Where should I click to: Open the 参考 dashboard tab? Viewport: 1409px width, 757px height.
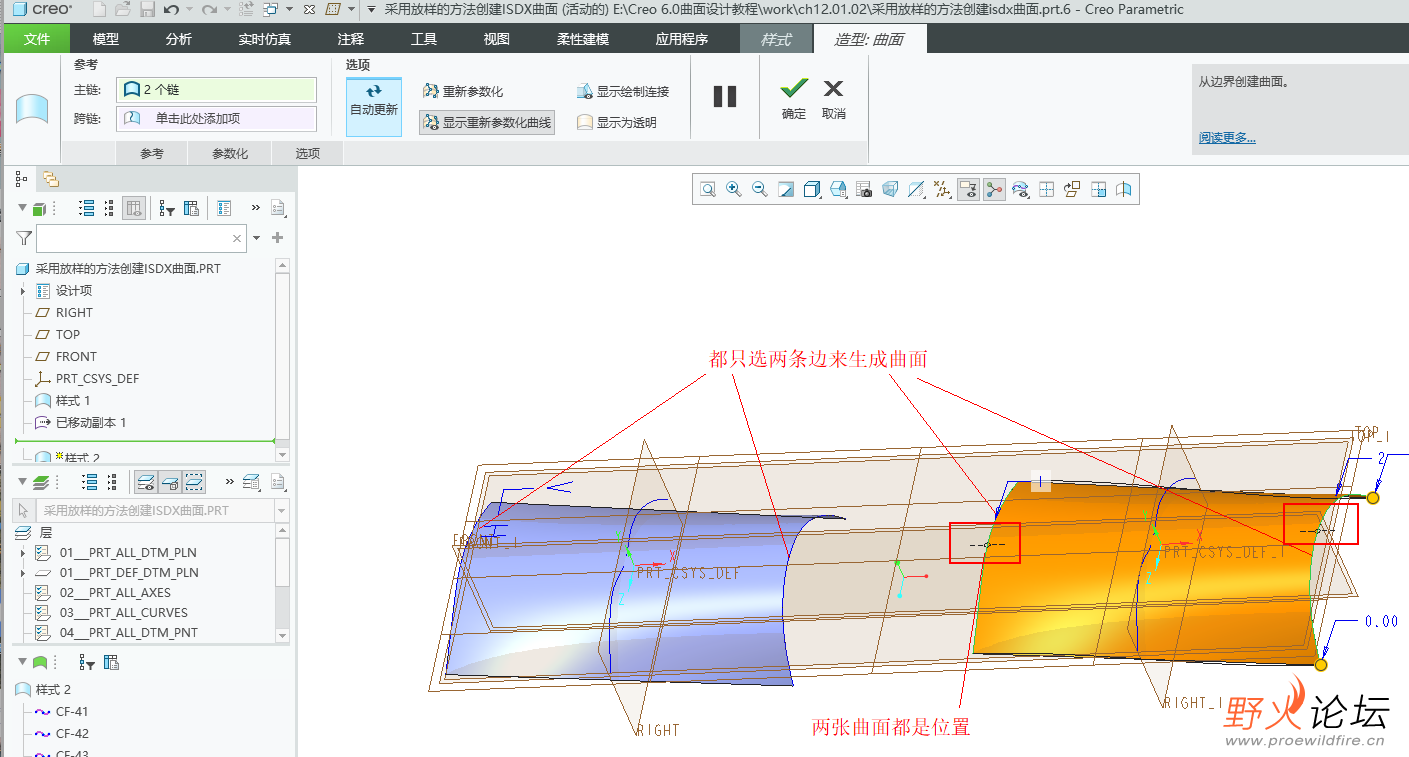[151, 153]
